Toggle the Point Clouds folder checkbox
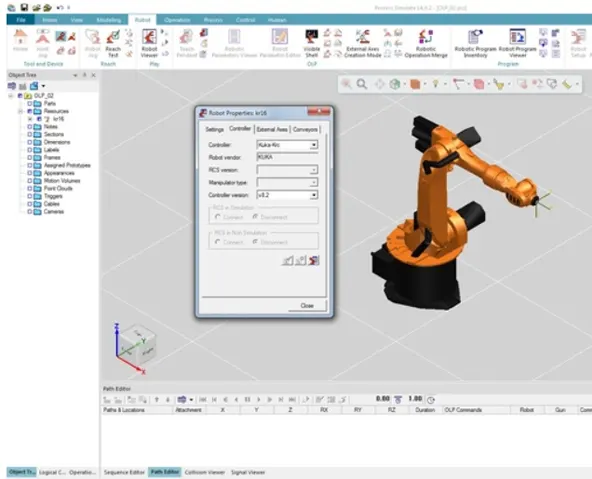Screen dimensions: 592x479 tap(29, 188)
